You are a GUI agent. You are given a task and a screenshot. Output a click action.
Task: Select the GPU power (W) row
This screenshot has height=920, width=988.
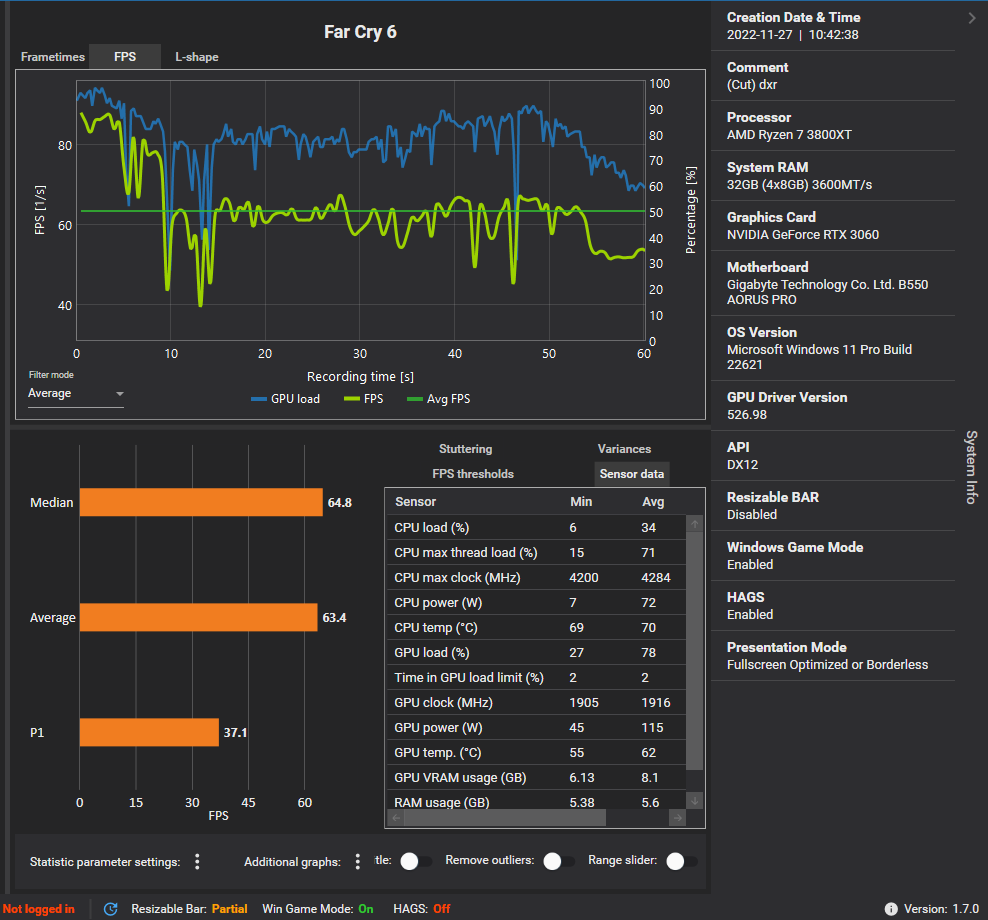[536, 727]
